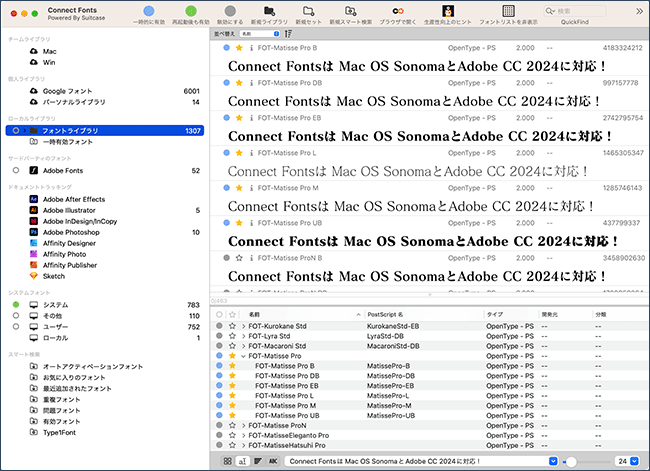Viewport: 650px width, 471px height.
Task: Select Adobe Photoshop in document tracking
Action: pyautogui.click(x=71, y=232)
